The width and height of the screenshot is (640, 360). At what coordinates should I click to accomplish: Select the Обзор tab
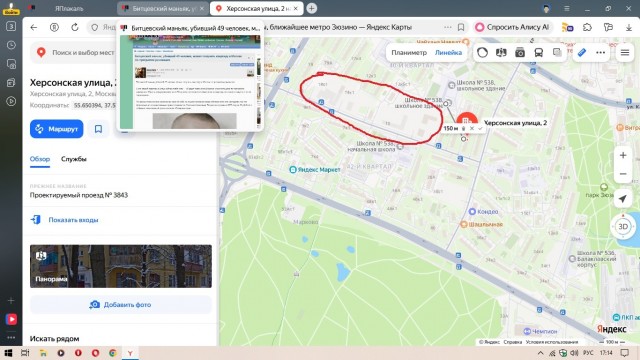coord(40,159)
